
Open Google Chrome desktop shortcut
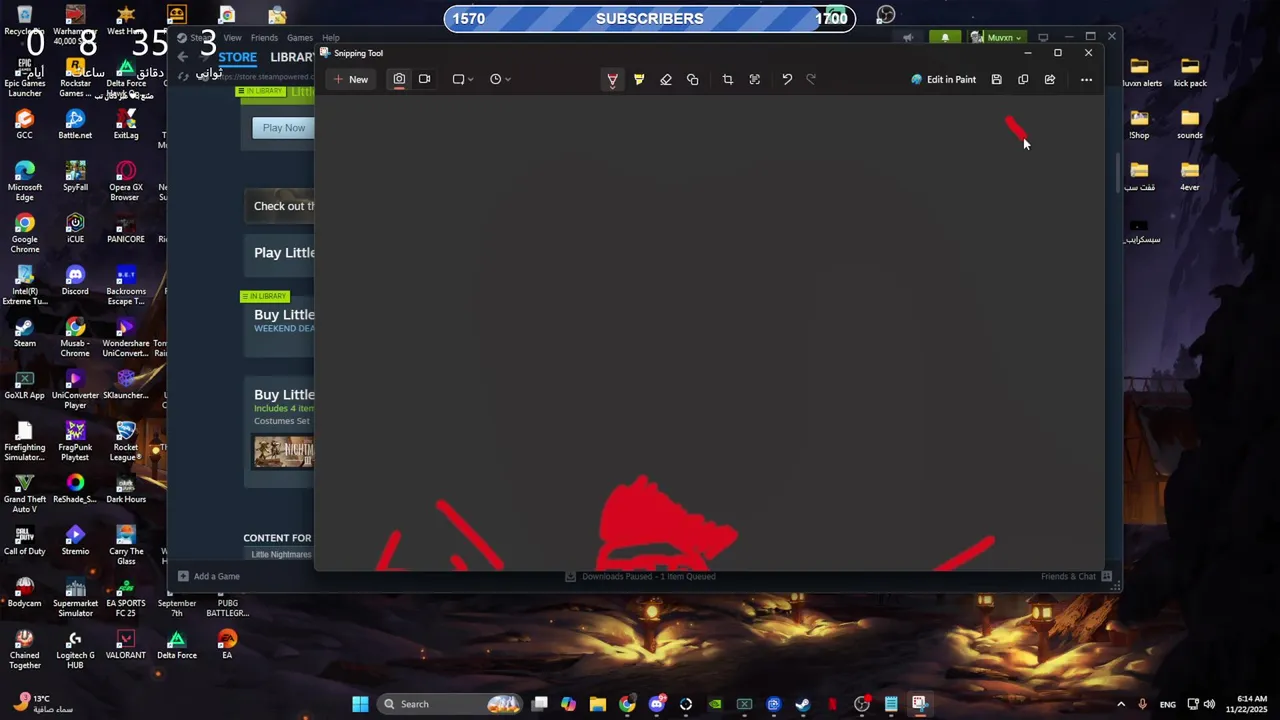(x=25, y=234)
